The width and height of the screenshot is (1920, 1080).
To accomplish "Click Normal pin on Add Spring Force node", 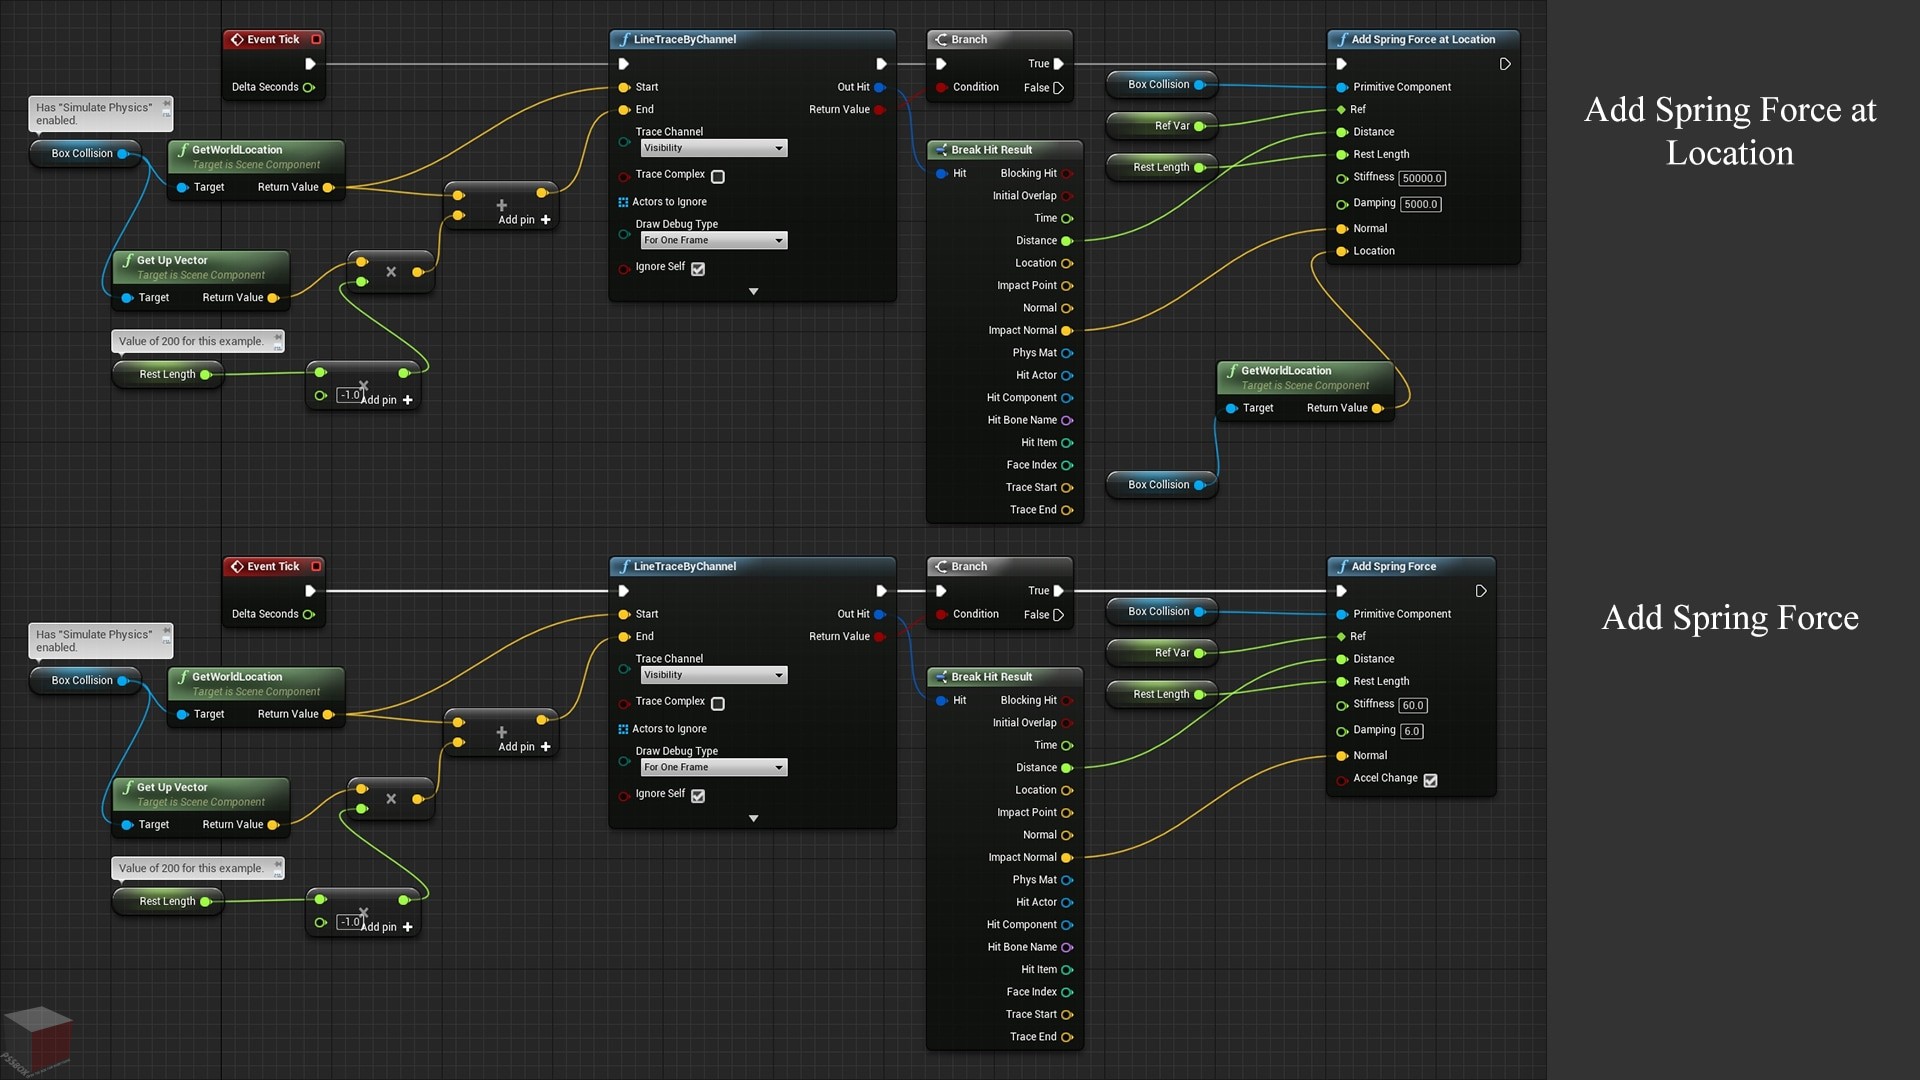I will coord(1342,756).
